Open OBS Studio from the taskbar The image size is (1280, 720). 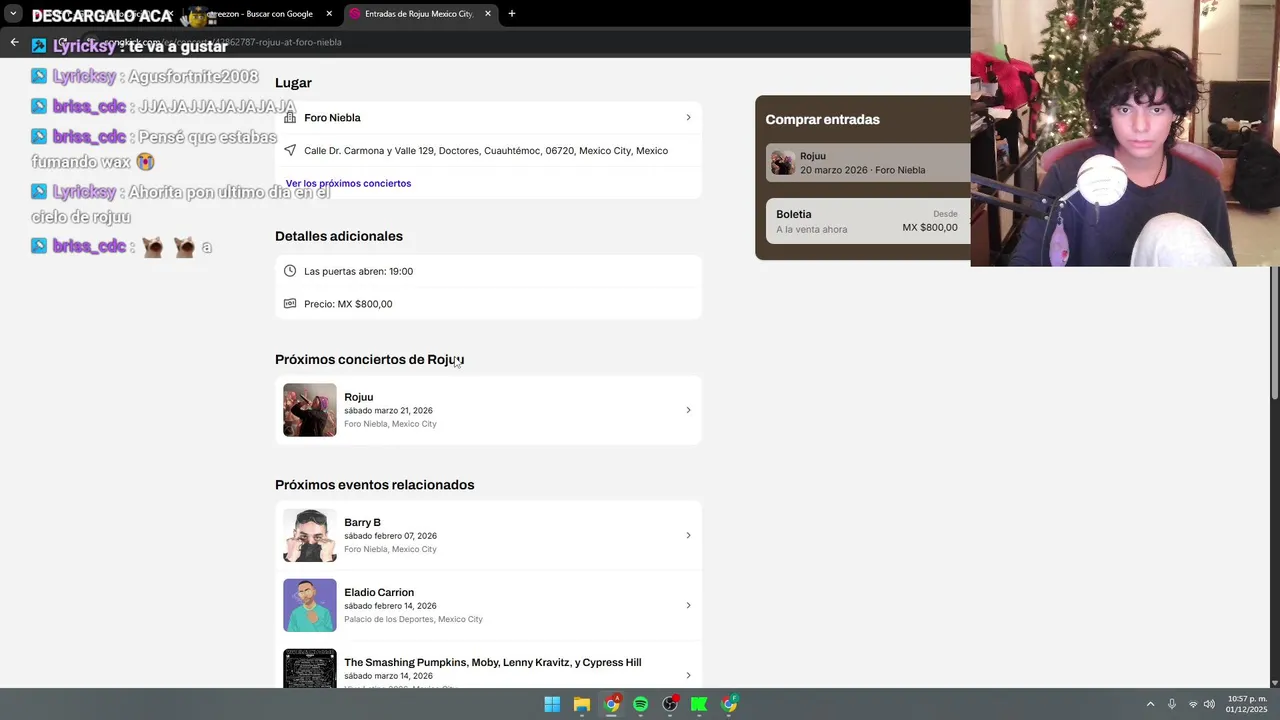pos(670,704)
